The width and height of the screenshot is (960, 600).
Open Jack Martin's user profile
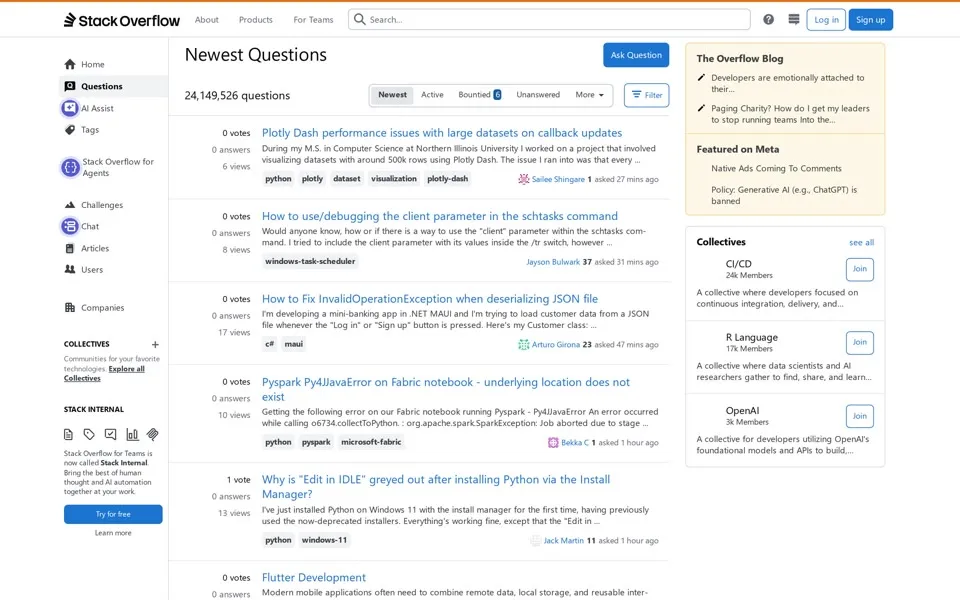coord(563,541)
